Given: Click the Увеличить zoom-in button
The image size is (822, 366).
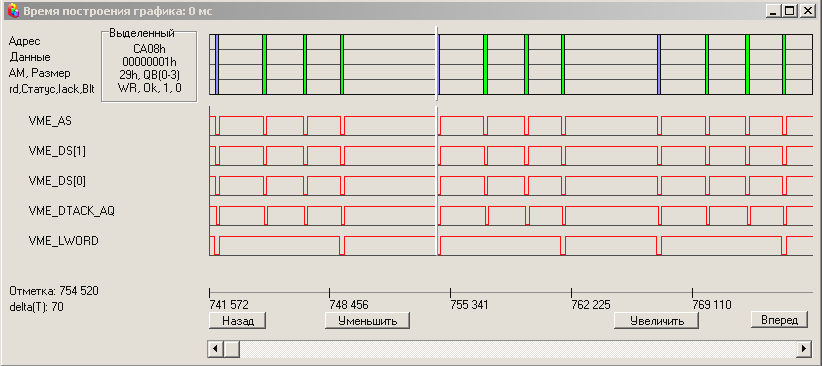Looking at the screenshot, I should pyautogui.click(x=657, y=320).
